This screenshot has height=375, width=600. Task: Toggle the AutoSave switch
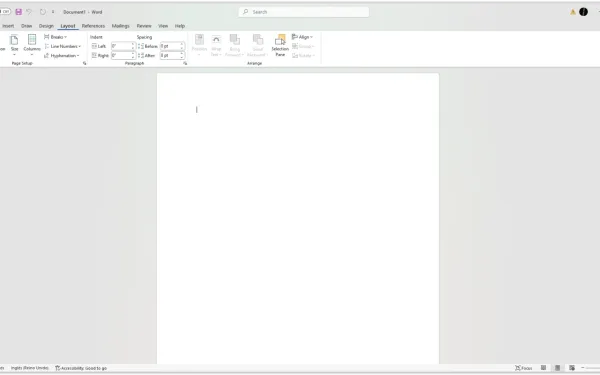point(5,12)
